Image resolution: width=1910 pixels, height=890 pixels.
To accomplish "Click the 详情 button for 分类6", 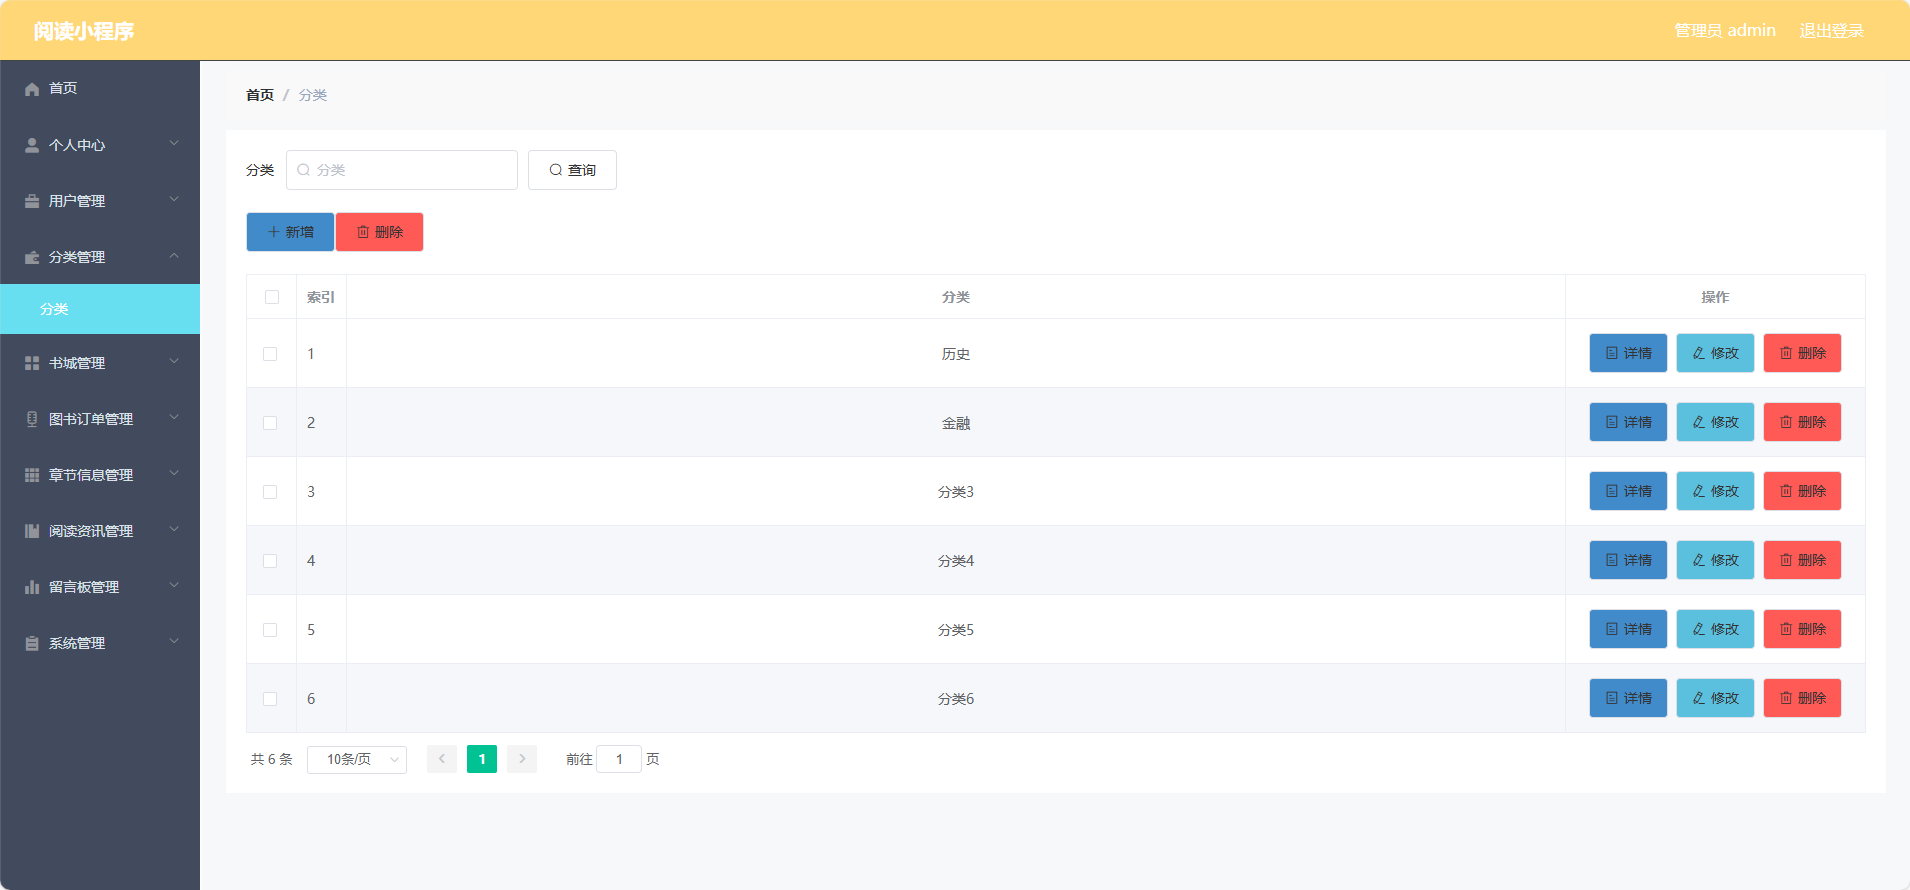I will pos(1628,698).
